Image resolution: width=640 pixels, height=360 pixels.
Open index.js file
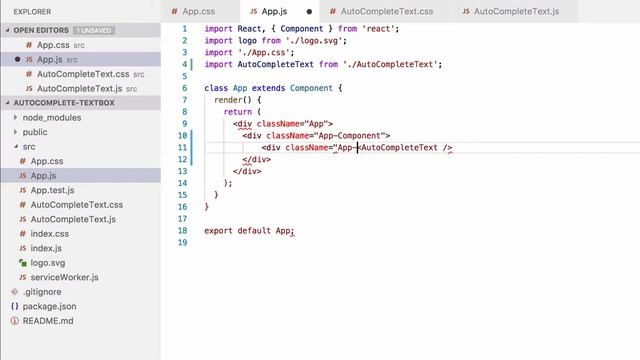pyautogui.click(x=81, y=248)
